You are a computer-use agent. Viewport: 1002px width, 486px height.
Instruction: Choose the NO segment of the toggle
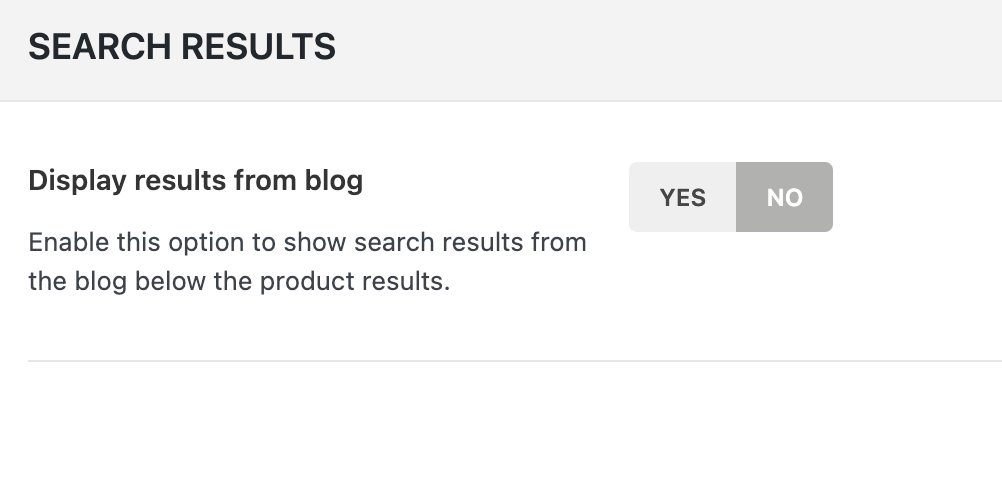pos(784,197)
